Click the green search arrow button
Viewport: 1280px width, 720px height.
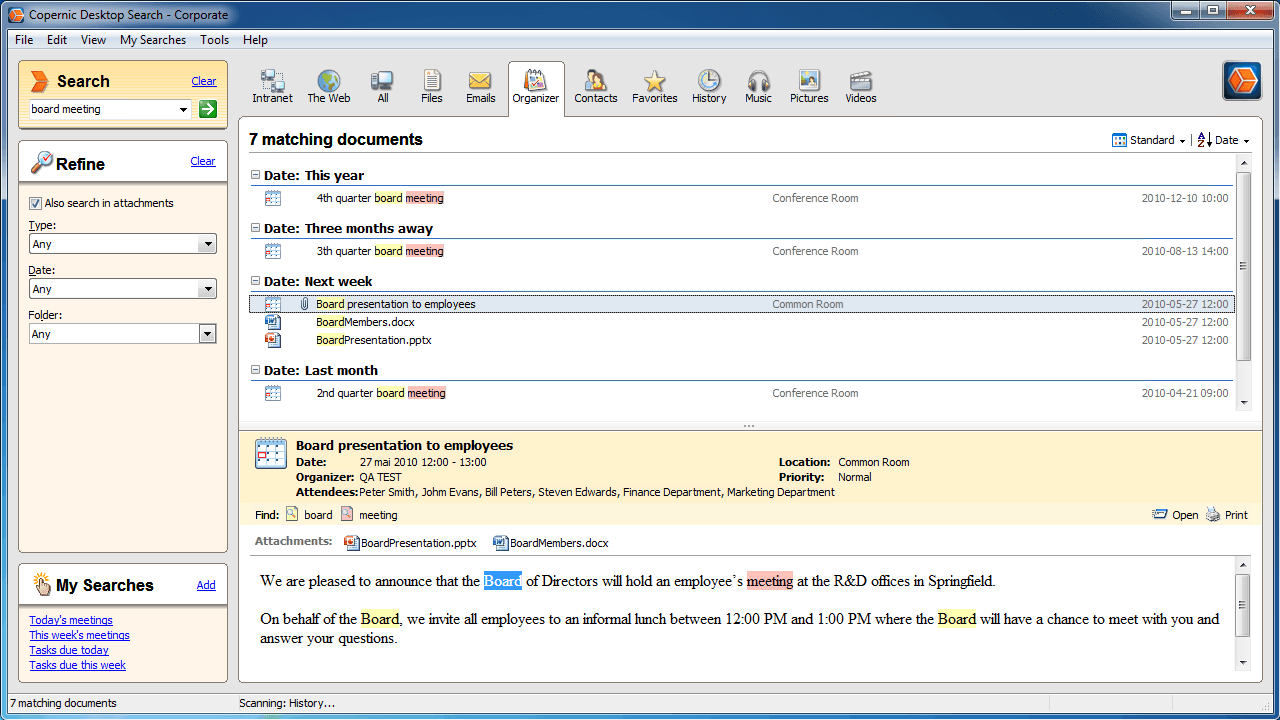point(207,108)
